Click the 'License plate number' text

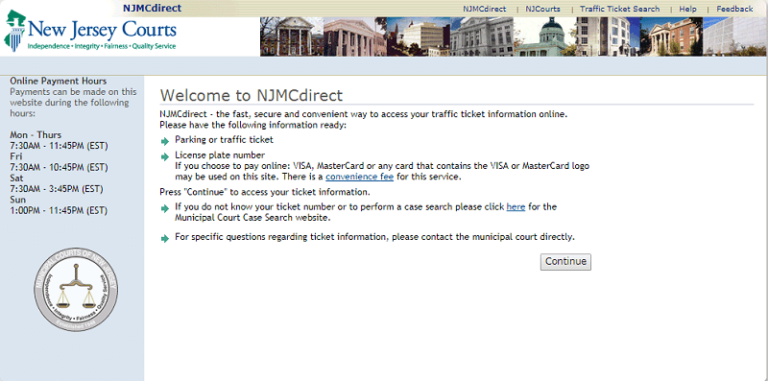[220, 155]
